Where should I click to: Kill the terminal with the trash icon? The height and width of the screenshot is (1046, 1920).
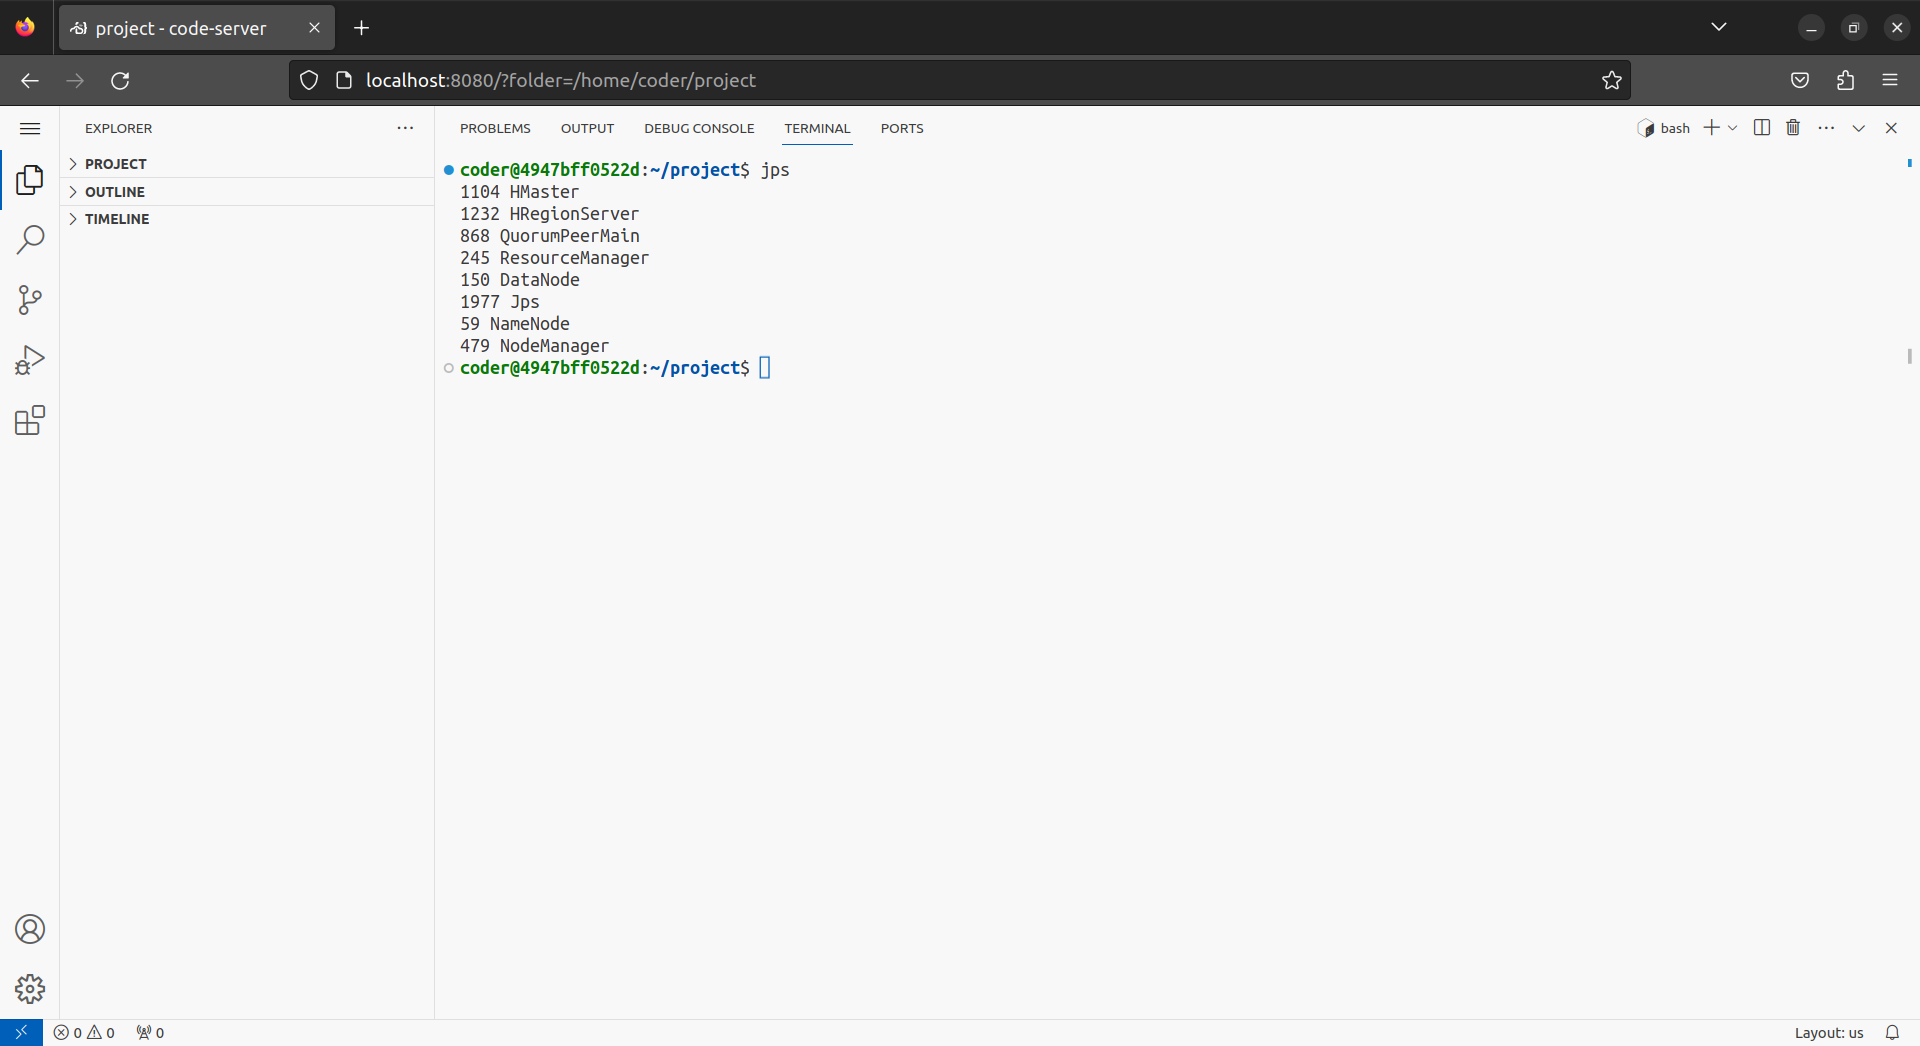coord(1792,127)
